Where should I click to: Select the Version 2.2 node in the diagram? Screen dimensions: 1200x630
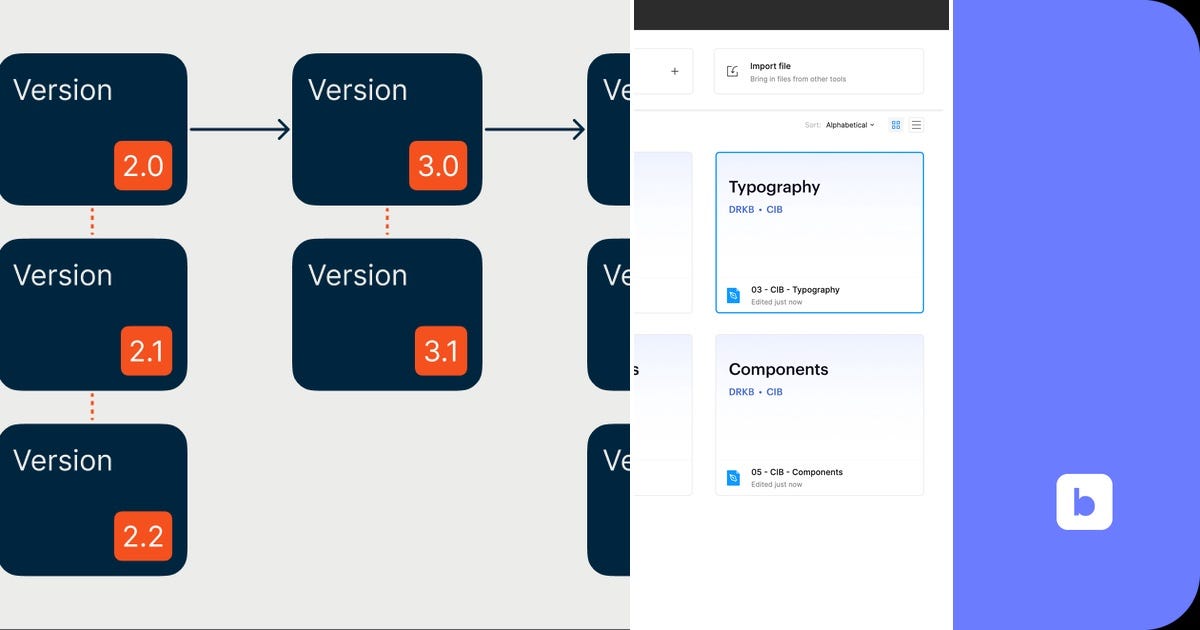93,498
